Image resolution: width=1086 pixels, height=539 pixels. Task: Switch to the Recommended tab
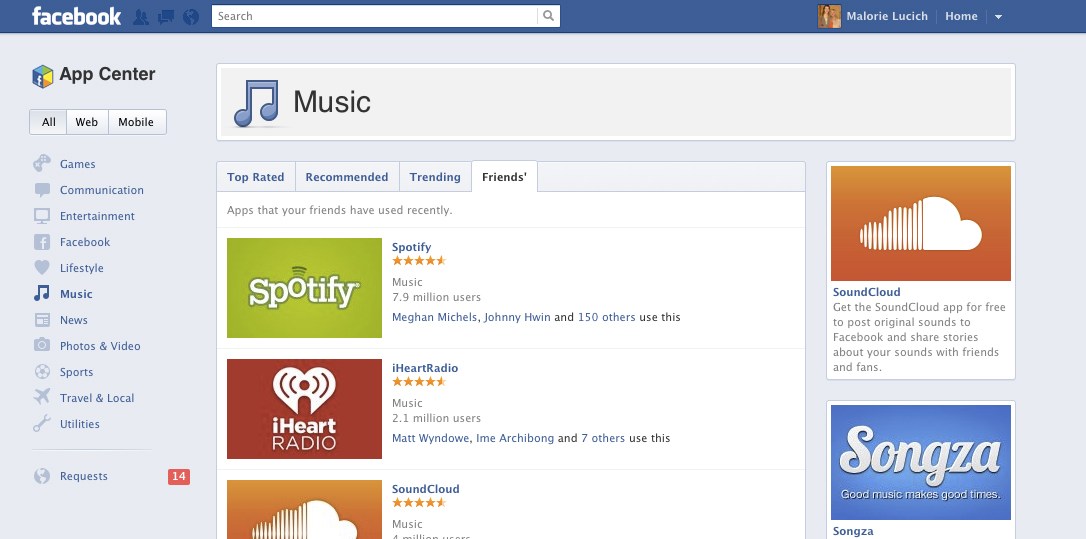point(347,177)
